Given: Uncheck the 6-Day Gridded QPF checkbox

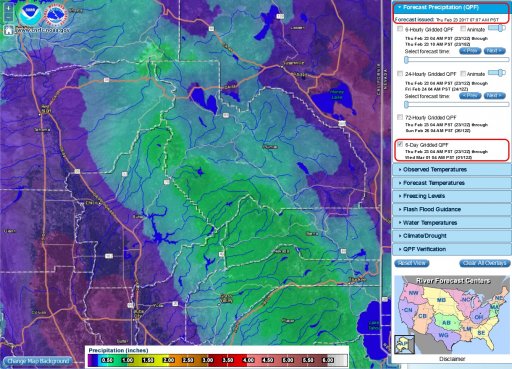Looking at the screenshot, I should coord(400,144).
